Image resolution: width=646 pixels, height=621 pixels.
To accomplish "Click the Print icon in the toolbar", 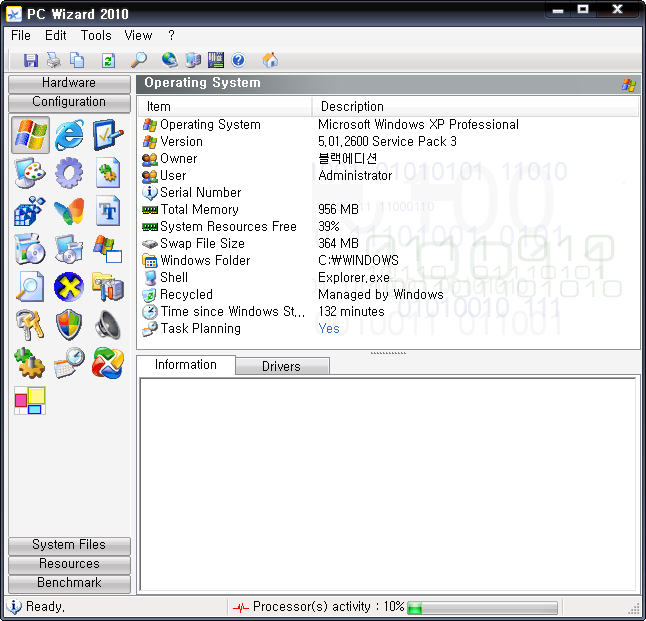I will (54, 61).
